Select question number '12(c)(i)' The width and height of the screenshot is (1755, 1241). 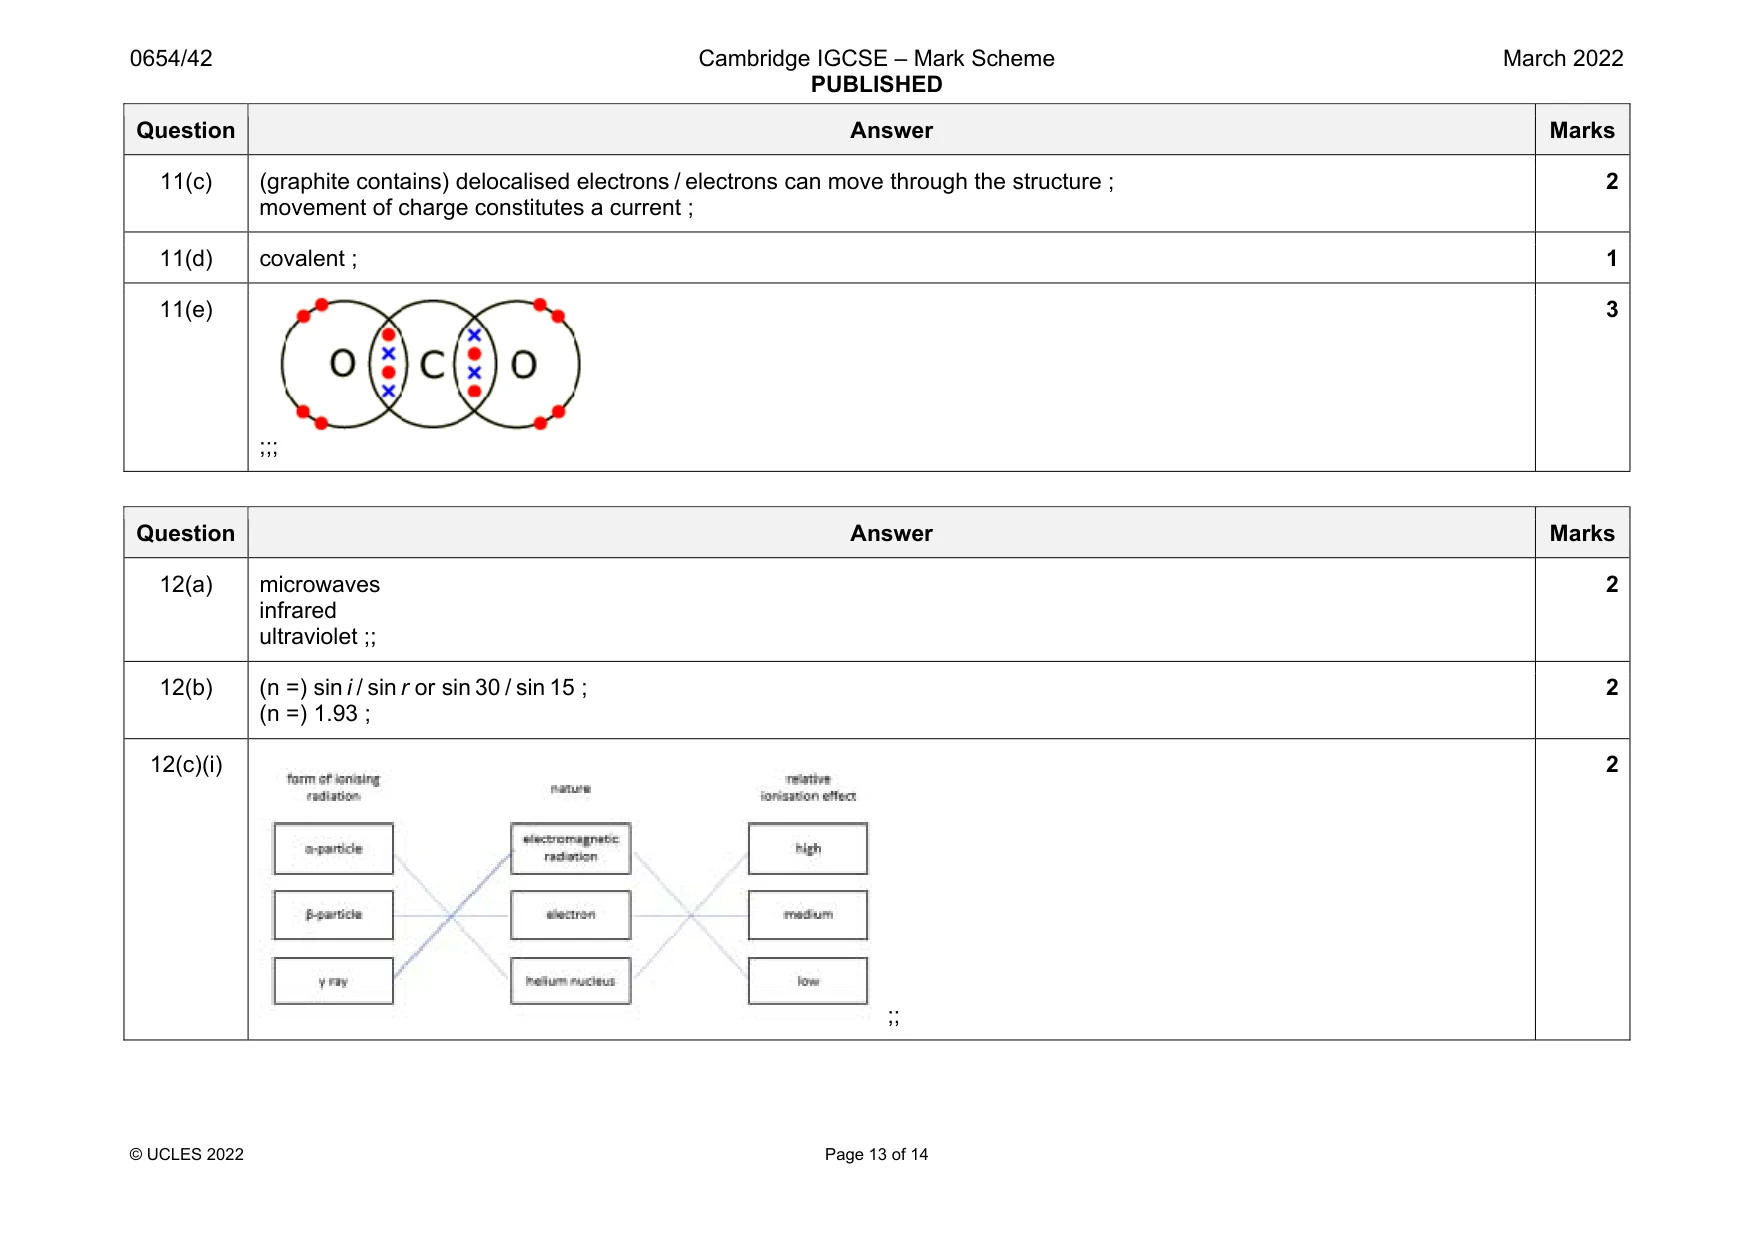186,764
